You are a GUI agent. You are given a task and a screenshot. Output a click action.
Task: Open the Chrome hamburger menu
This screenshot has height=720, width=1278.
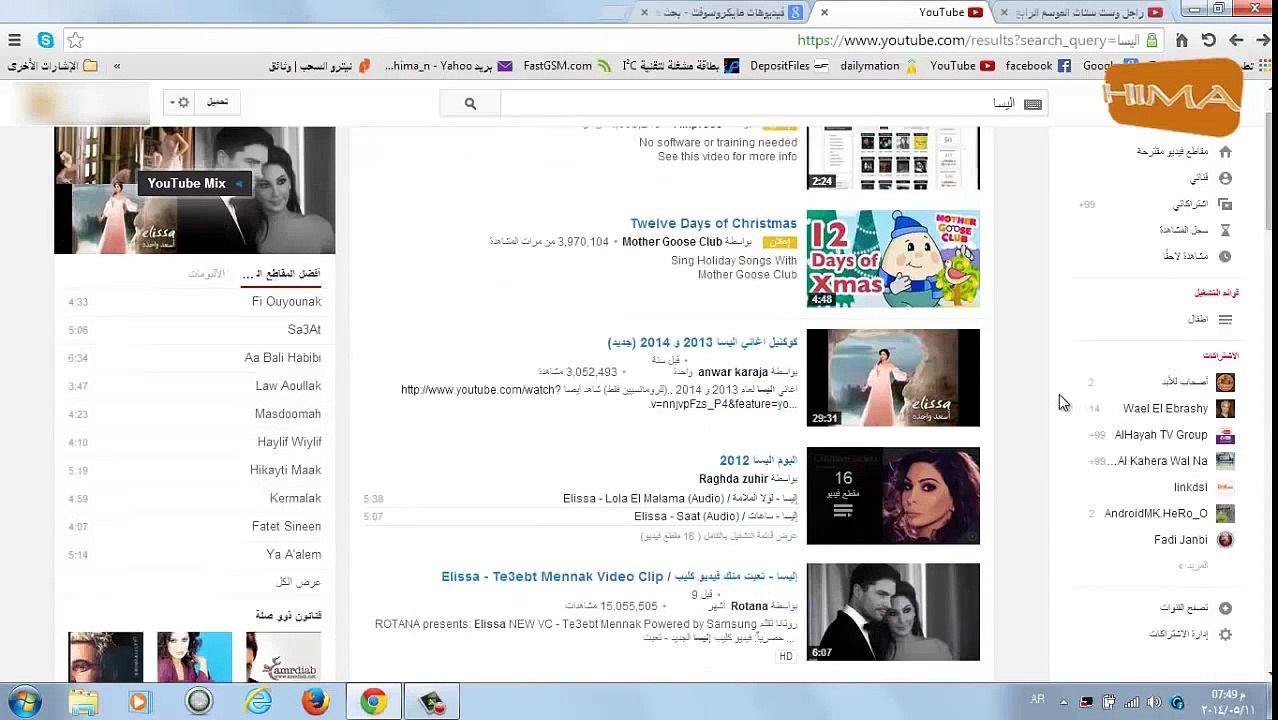[14, 40]
